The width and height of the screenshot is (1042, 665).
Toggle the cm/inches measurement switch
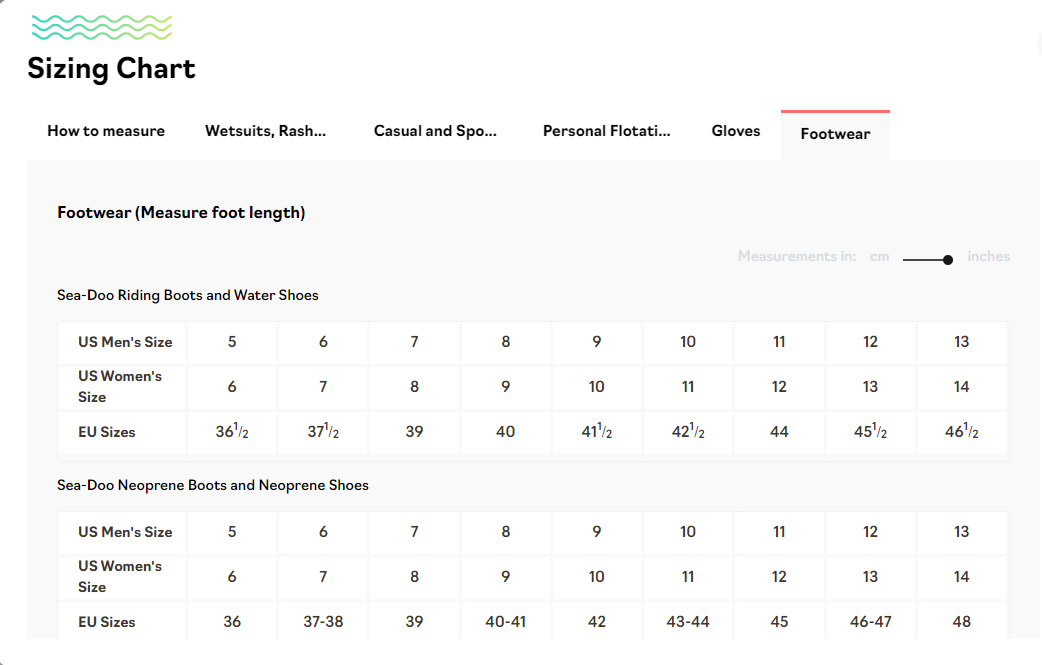[x=927, y=259]
